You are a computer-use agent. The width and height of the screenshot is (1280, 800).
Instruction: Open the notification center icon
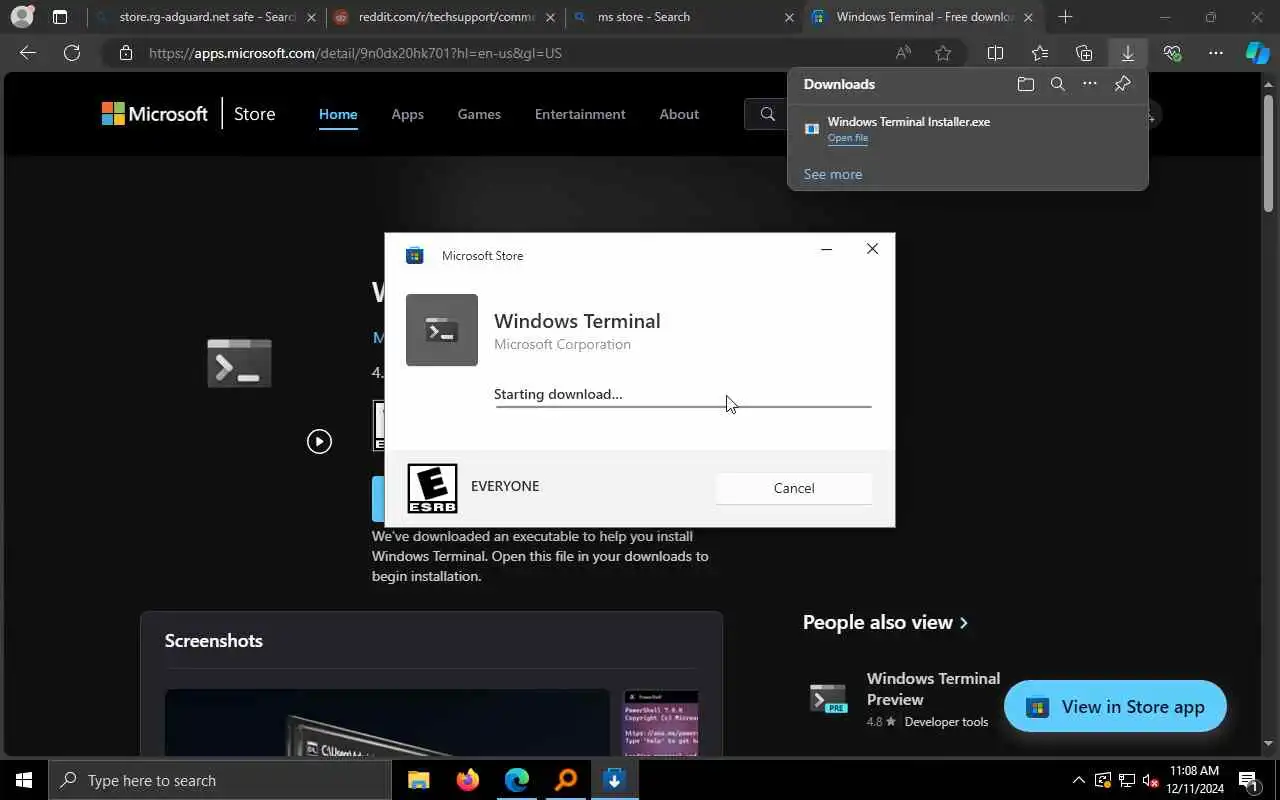pos(1248,780)
